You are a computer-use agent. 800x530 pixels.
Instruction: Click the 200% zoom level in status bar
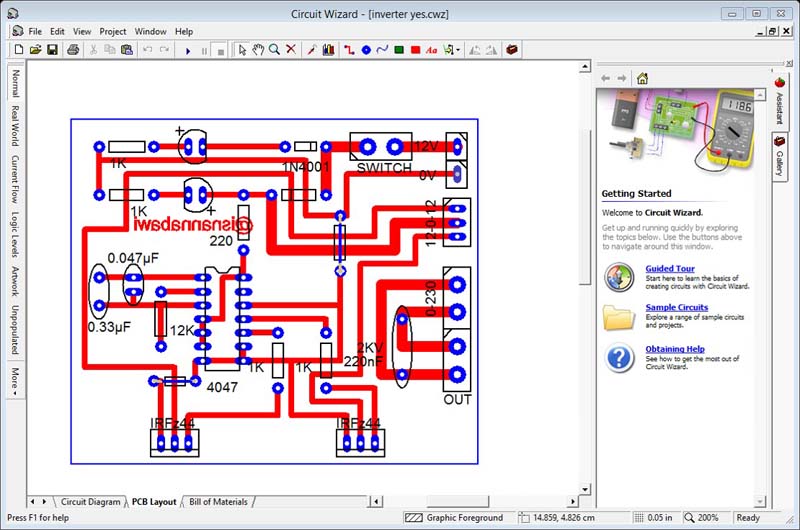(x=708, y=518)
